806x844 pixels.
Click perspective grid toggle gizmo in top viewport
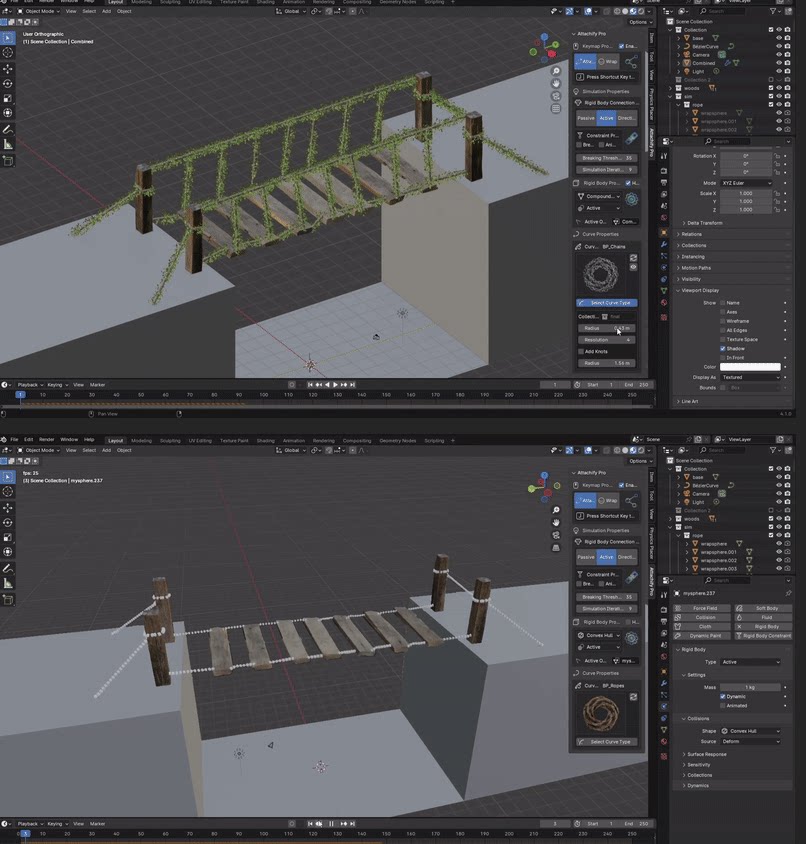pyautogui.click(x=556, y=109)
